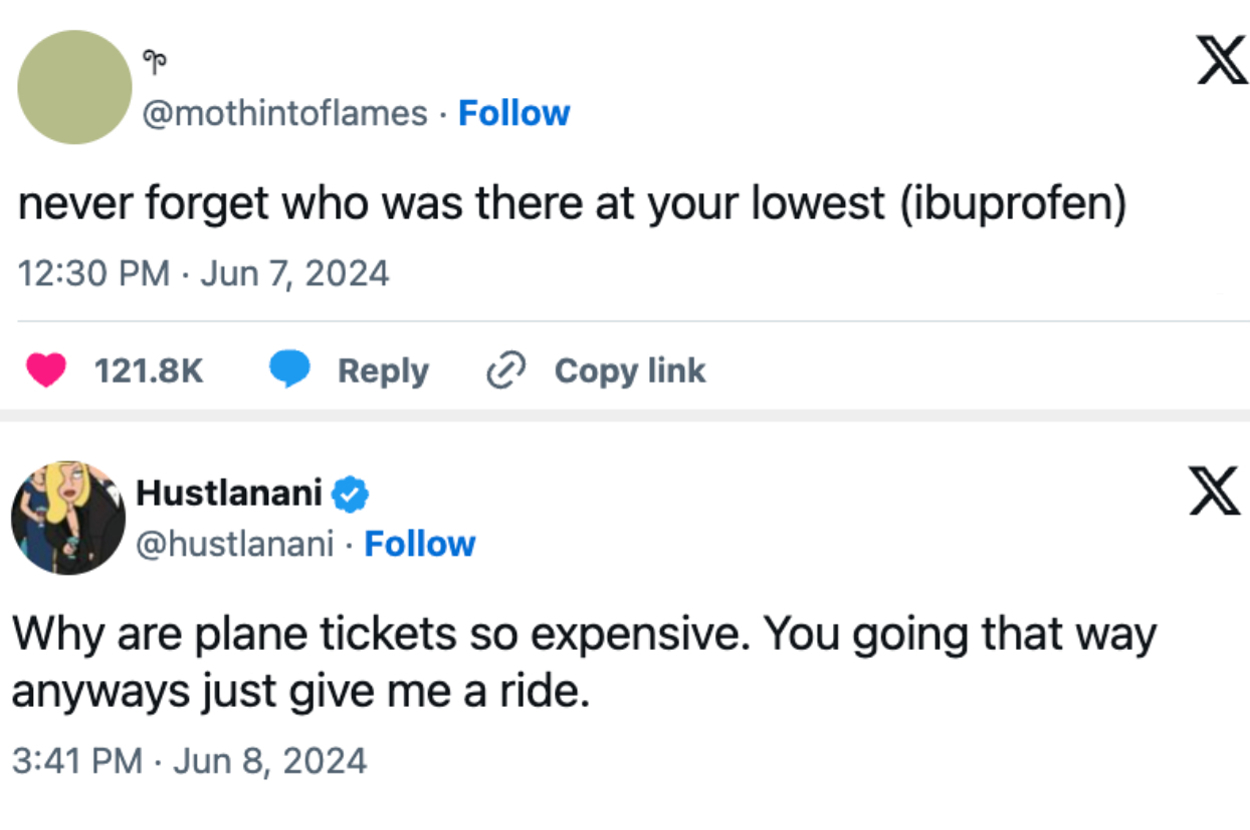Image resolution: width=1250 pixels, height=830 pixels.
Task: Click the X logo on the first tweet
Action: [x=1220, y=60]
